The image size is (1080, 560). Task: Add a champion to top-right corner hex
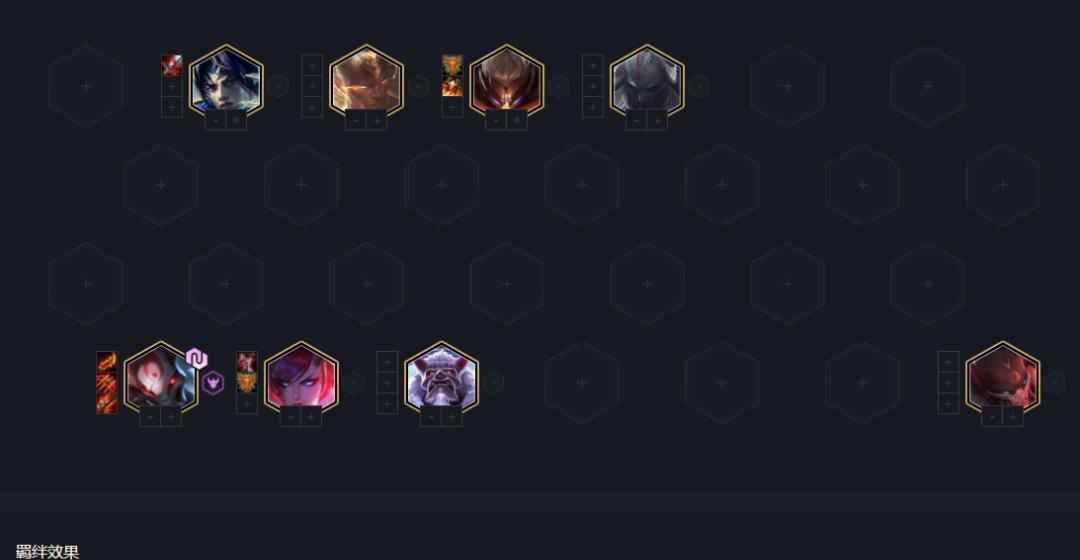[x=928, y=86]
